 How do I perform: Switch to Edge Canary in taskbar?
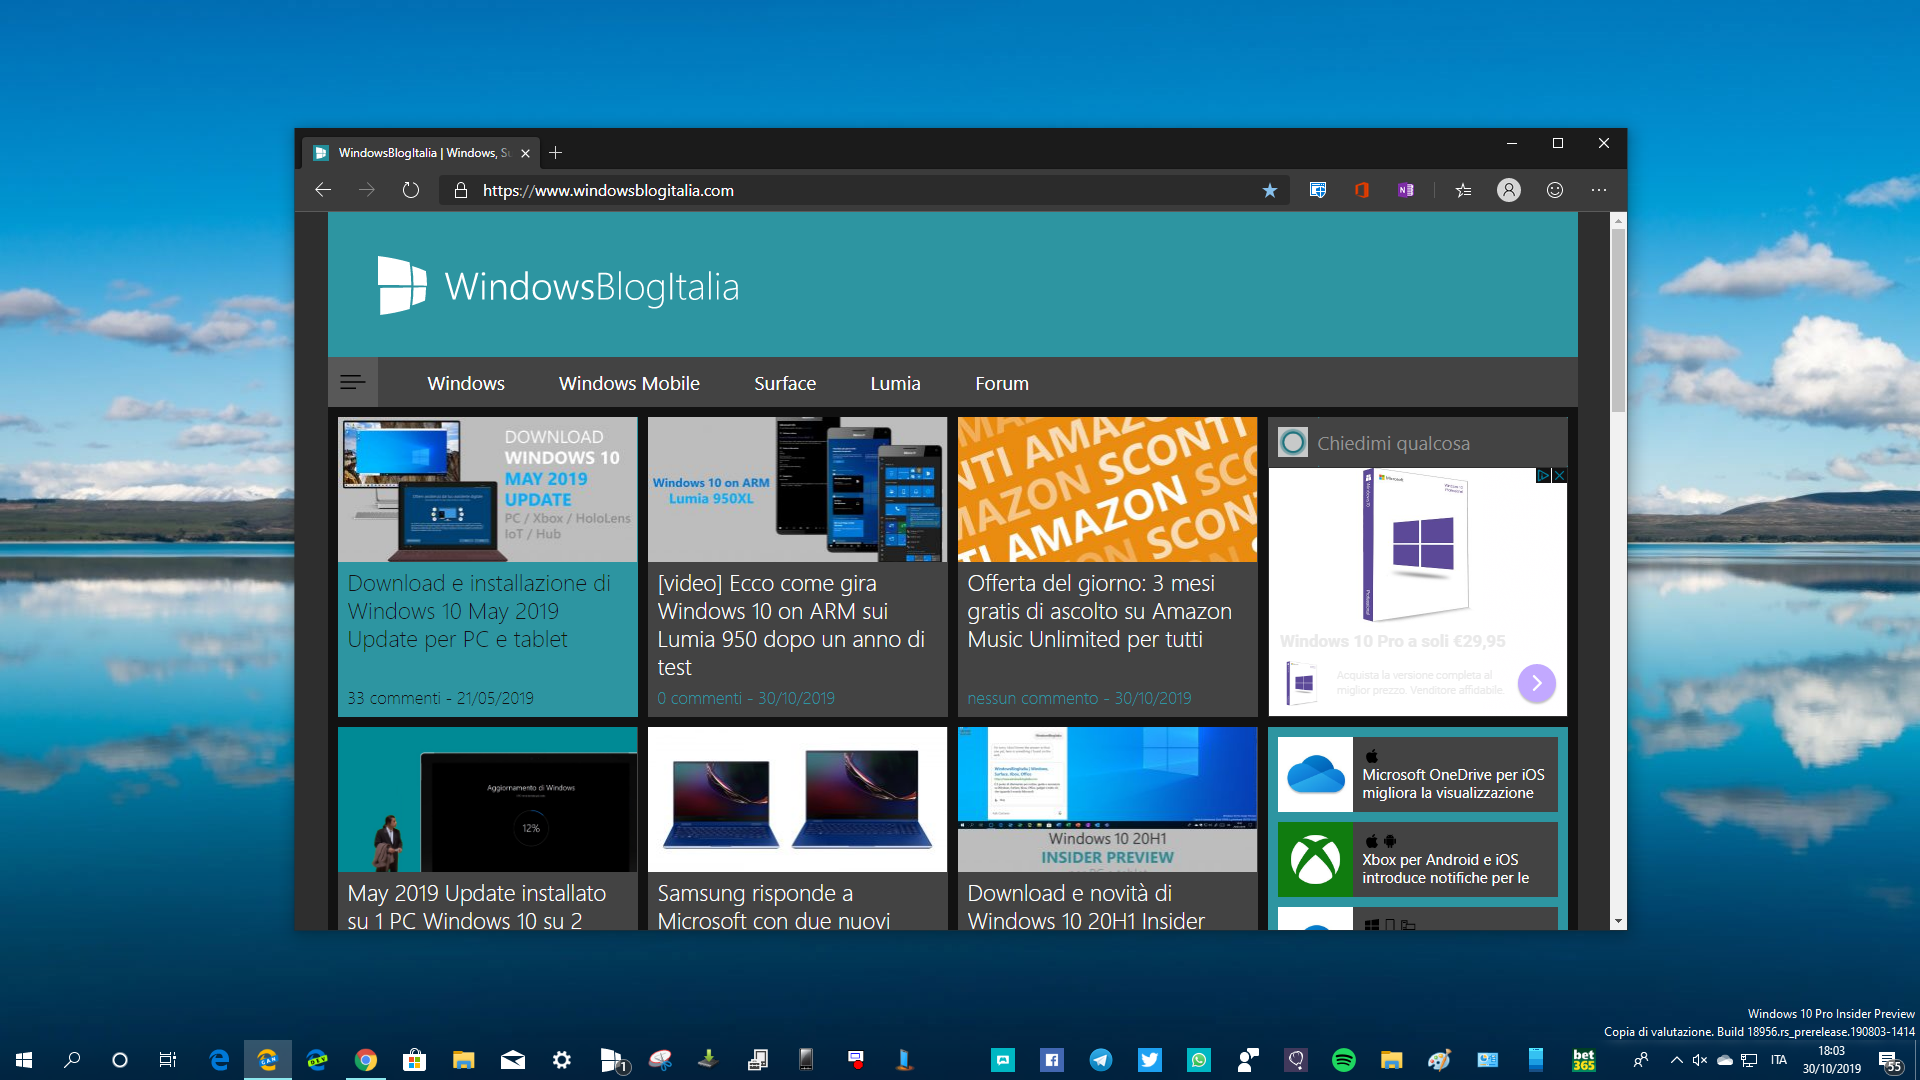click(x=268, y=1060)
